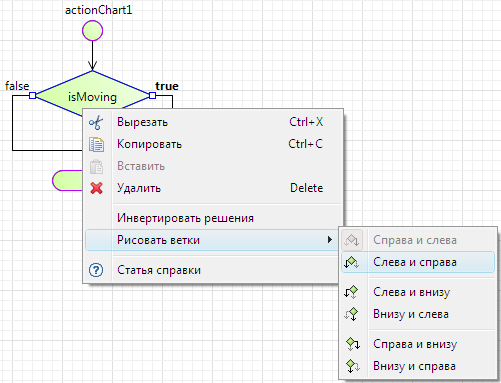The width and height of the screenshot is (501, 383).
Task: Choose Копировать from the context menu
Action: tap(213, 144)
